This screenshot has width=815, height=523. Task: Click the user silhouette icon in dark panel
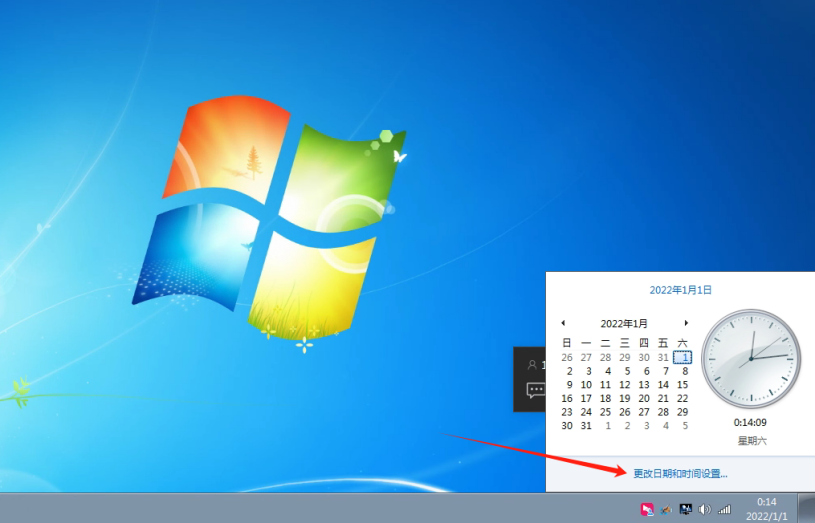click(532, 365)
